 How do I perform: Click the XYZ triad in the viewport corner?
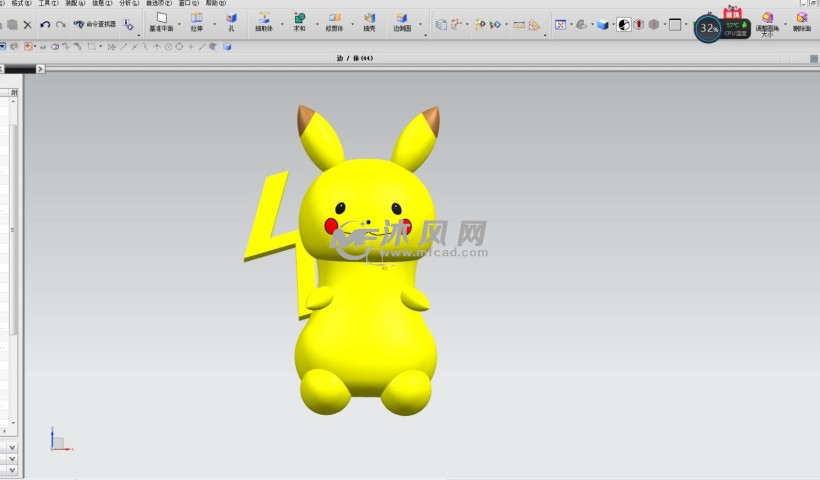61,440
